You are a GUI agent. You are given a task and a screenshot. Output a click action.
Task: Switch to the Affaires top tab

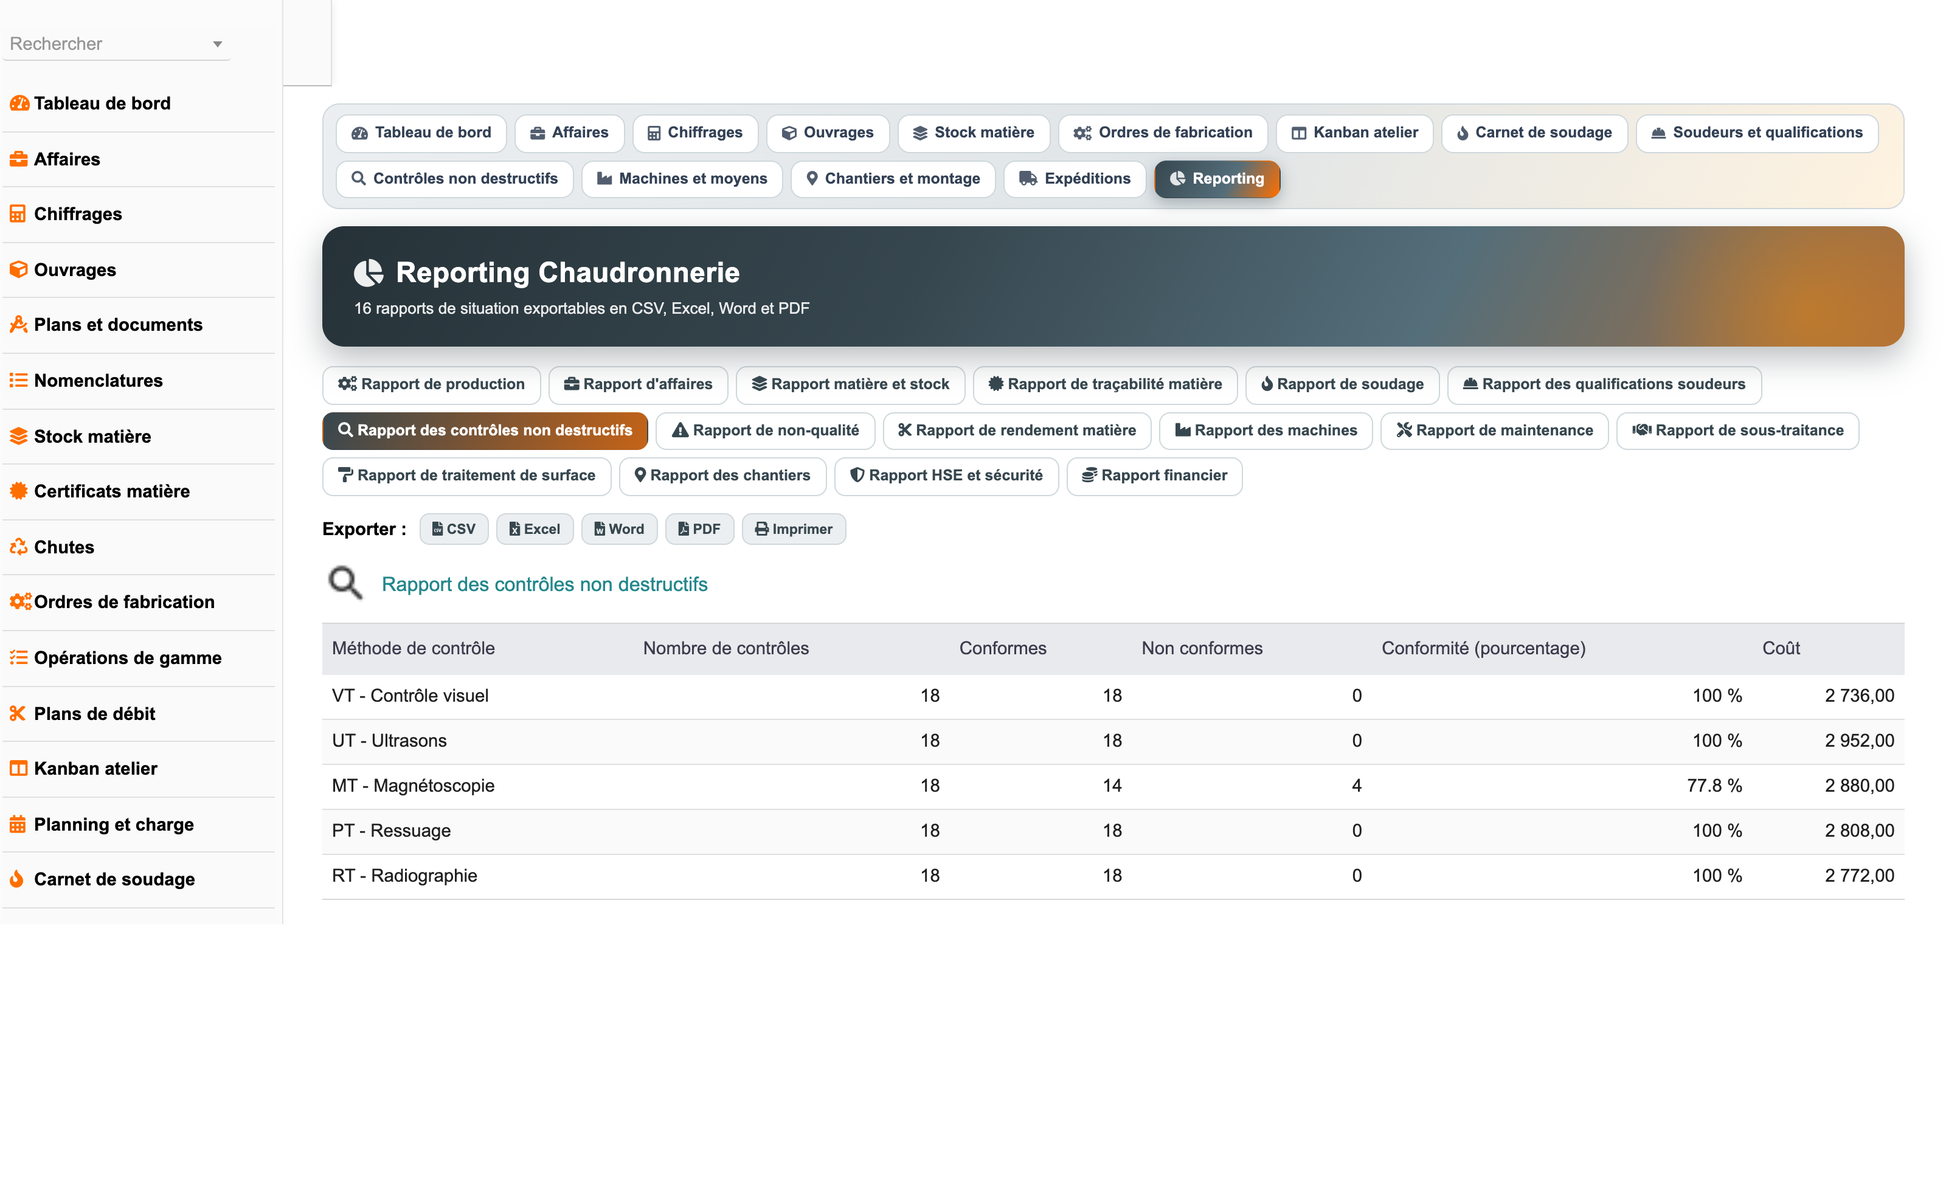569,133
